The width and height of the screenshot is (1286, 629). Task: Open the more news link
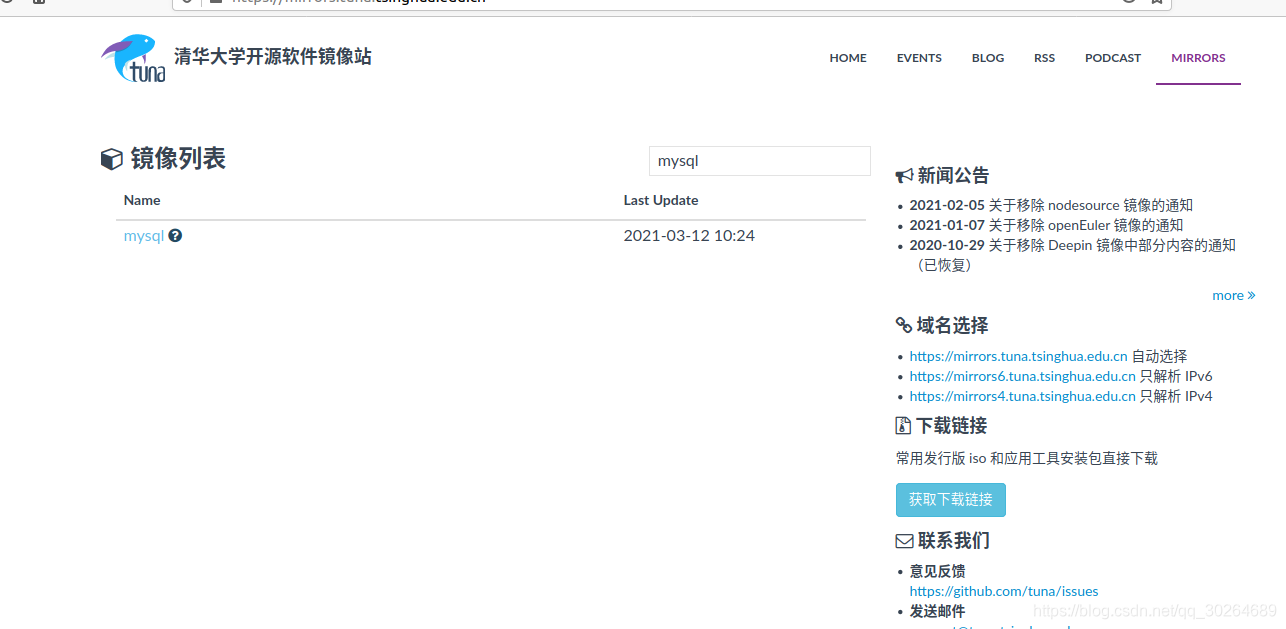[x=1233, y=295]
